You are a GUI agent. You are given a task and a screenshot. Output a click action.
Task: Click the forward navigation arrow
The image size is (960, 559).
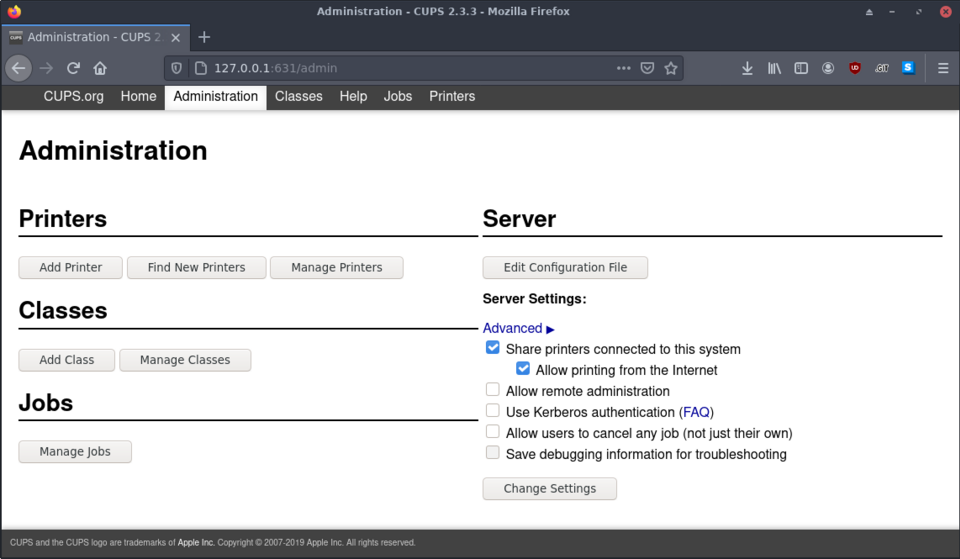pos(46,68)
